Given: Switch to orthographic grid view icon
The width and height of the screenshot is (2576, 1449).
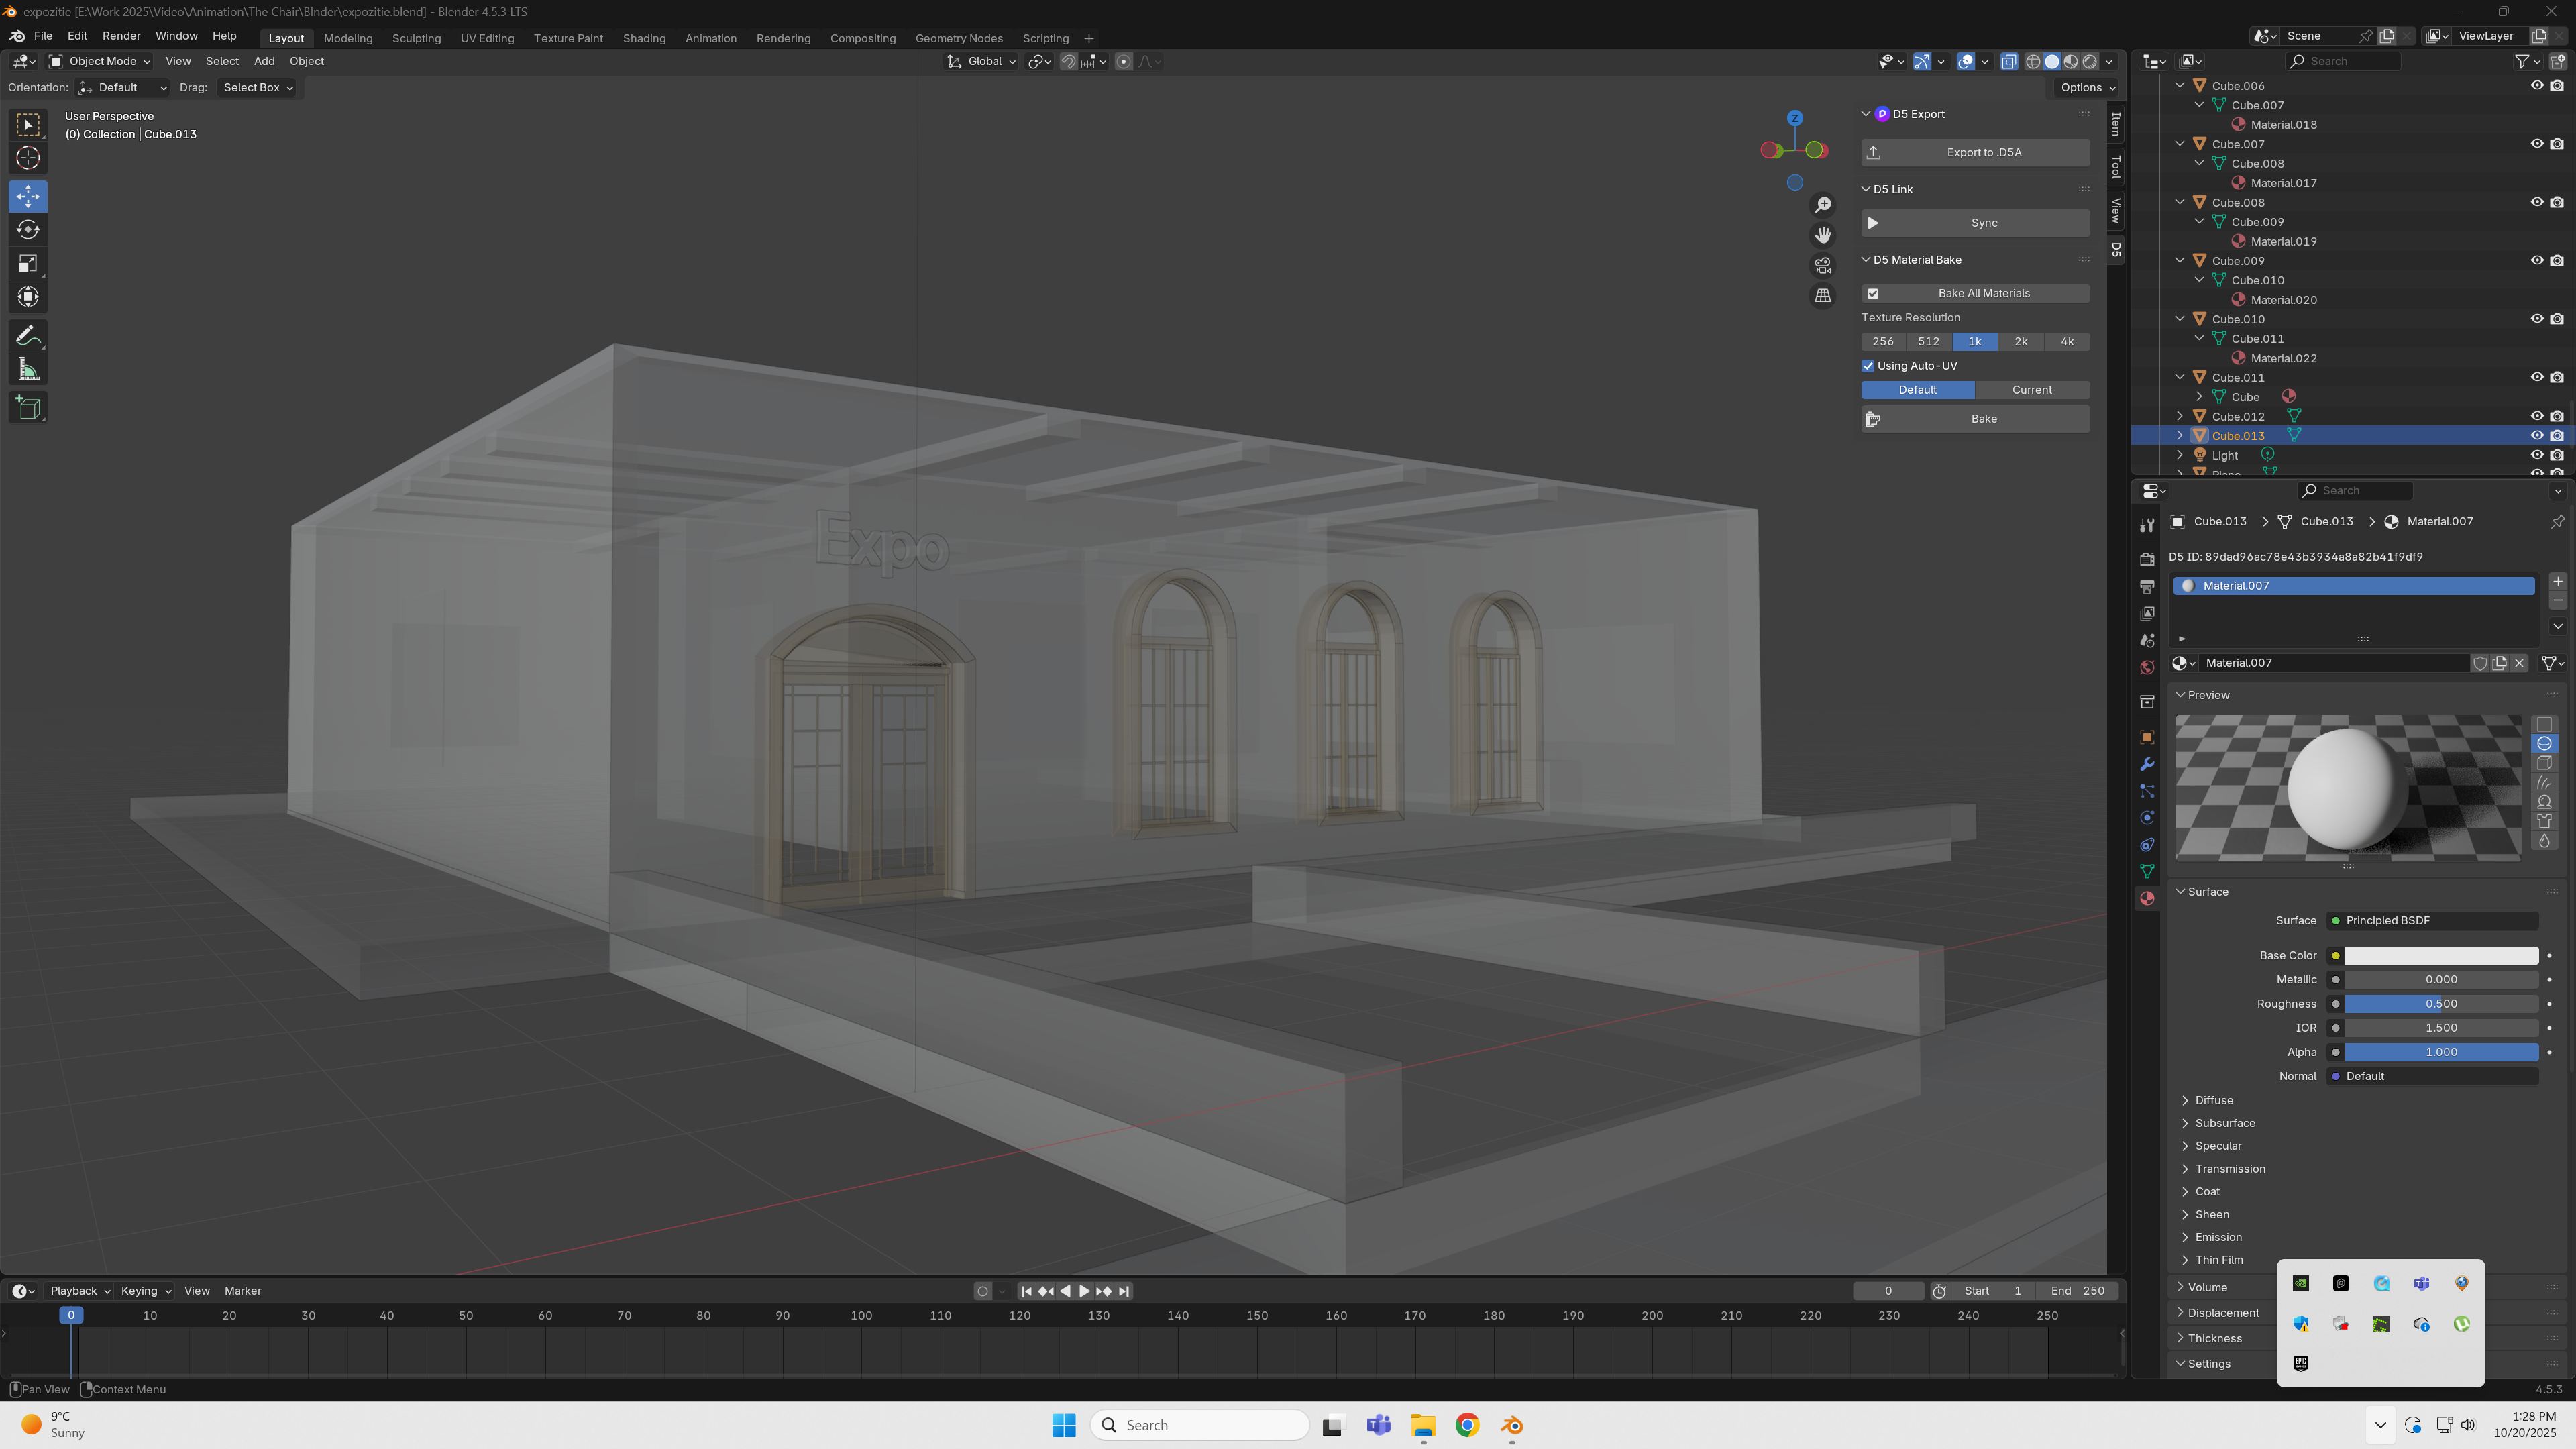Looking at the screenshot, I should [x=1823, y=296].
